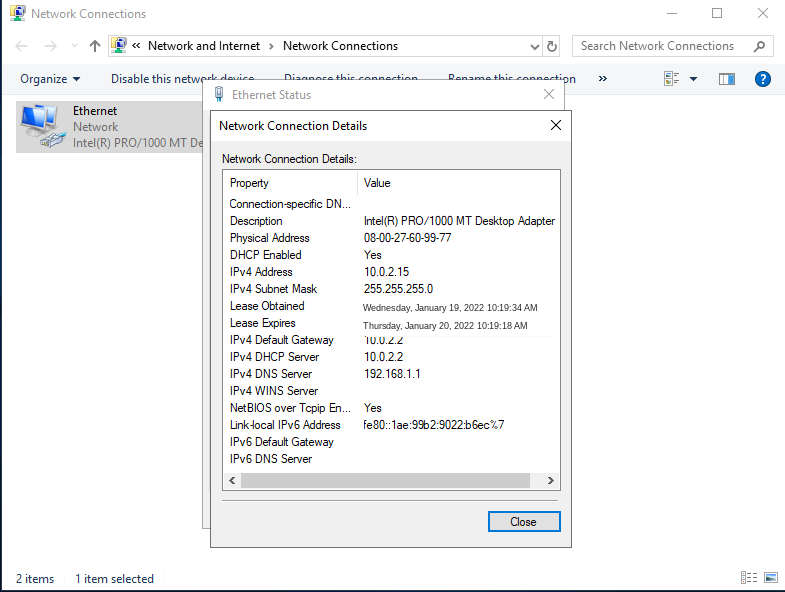Select the Description row
Screen dimensions: 785x592
tap(391, 221)
